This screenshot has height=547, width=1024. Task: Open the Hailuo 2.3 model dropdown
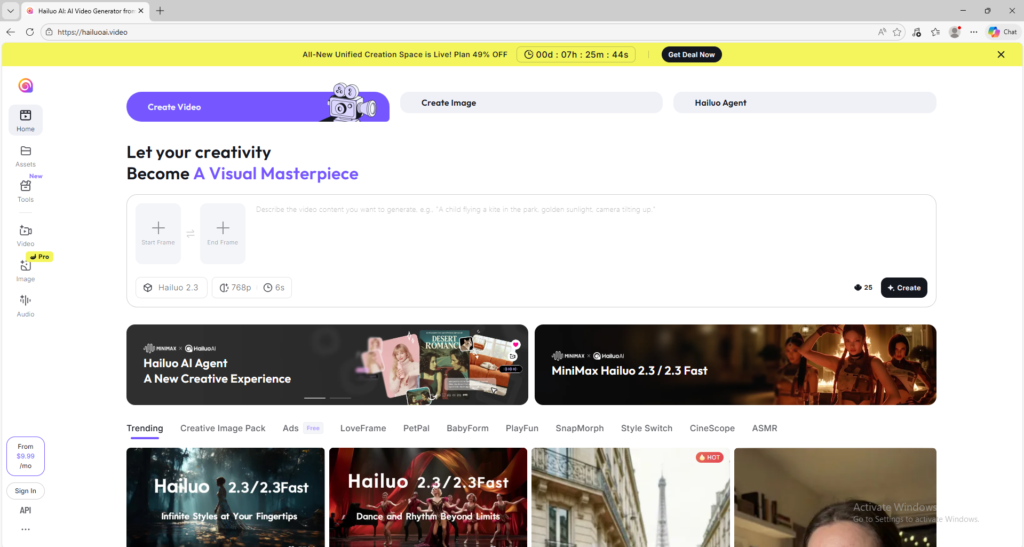(171, 288)
